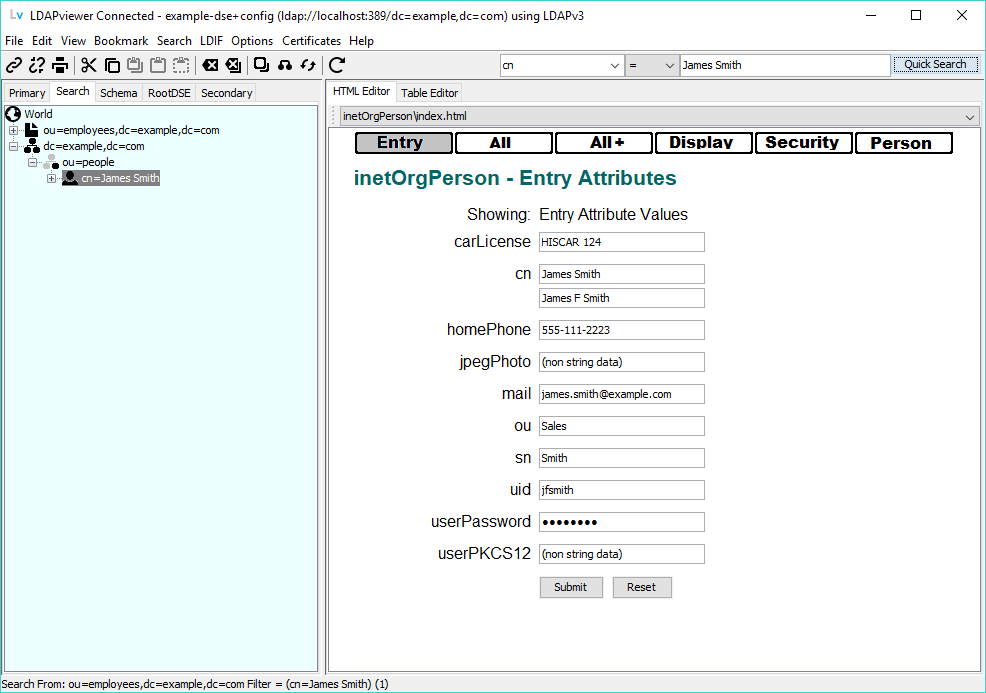Select the Schema tab
The image size is (986, 693).
118,91
